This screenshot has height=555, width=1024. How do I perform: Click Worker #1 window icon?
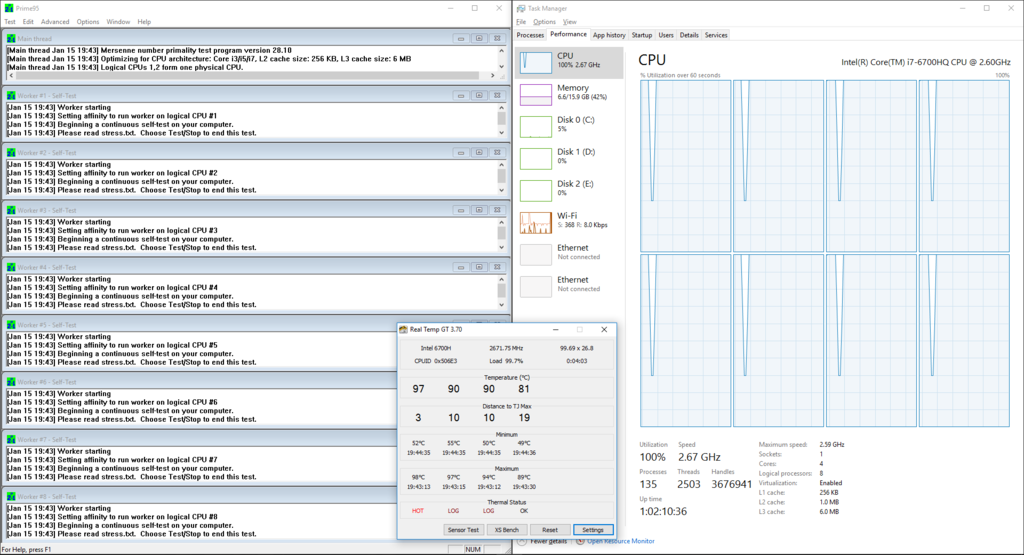point(11,95)
